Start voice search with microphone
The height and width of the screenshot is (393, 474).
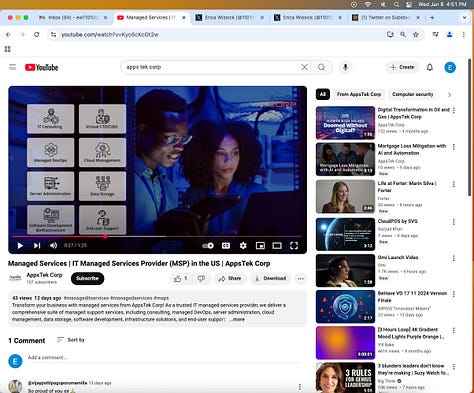pos(345,67)
